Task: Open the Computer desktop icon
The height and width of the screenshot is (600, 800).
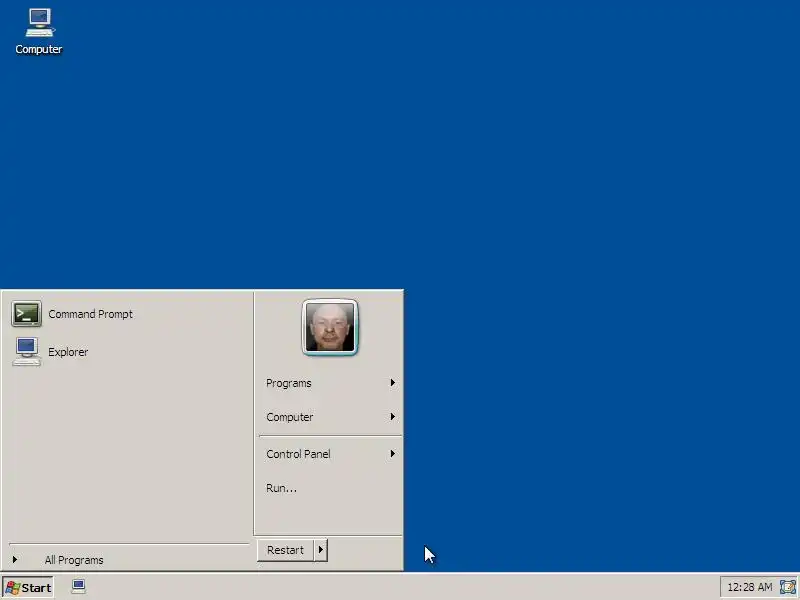Action: tap(39, 31)
